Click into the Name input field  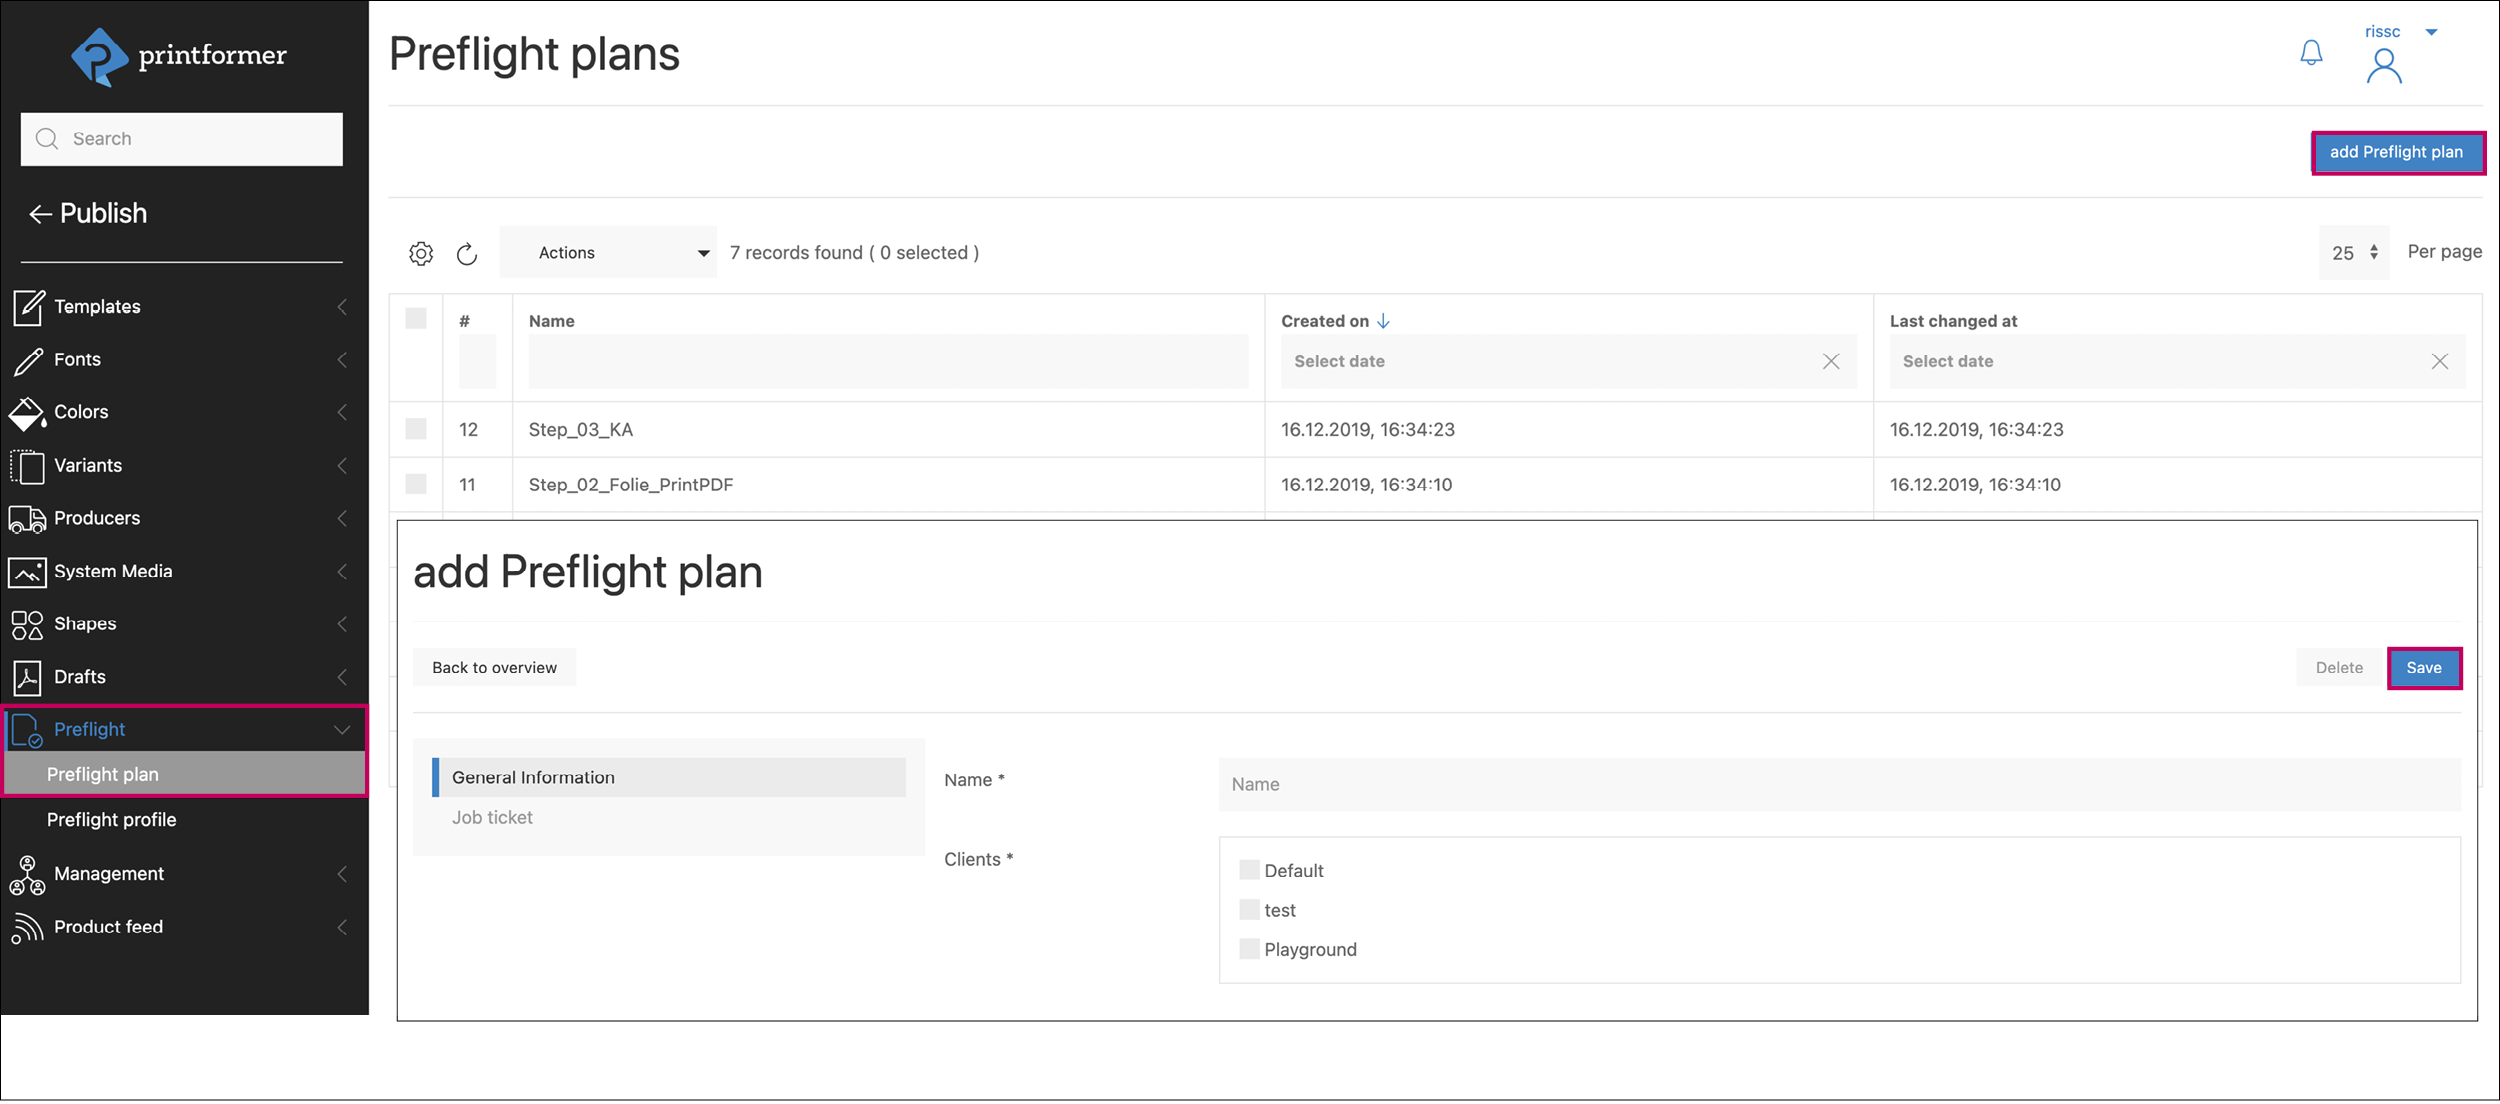(1838, 785)
